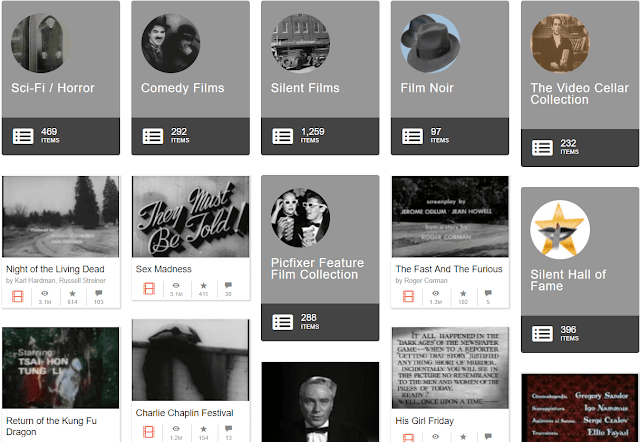640x442 pixels.
Task: Click 1,259 ITEMS count on Silent Films
Action: 313,135
